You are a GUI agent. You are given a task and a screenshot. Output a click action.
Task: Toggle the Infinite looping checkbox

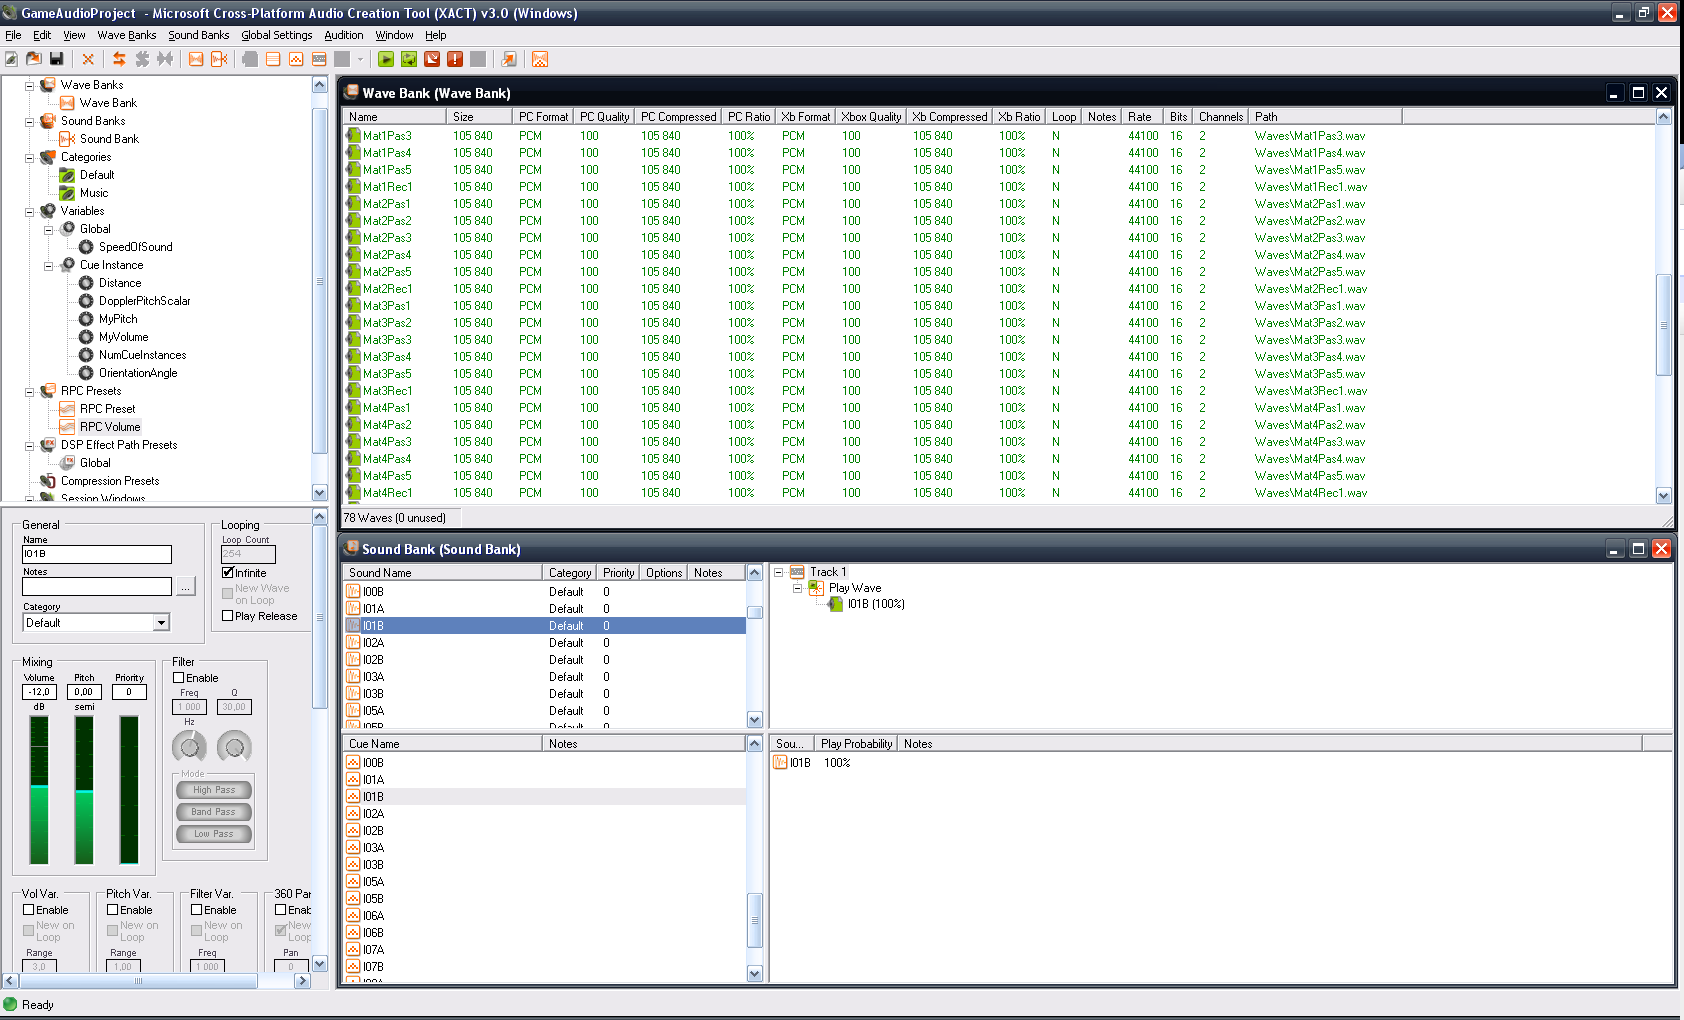tap(228, 573)
